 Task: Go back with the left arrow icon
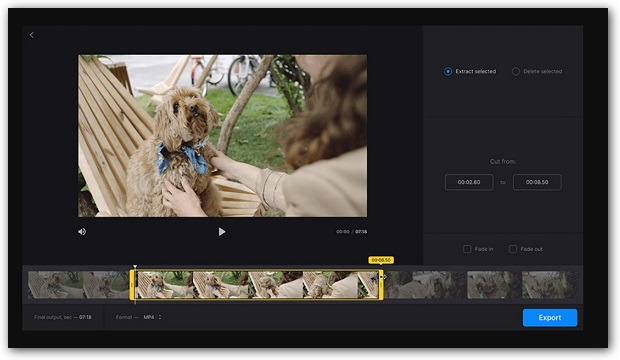pos(32,35)
